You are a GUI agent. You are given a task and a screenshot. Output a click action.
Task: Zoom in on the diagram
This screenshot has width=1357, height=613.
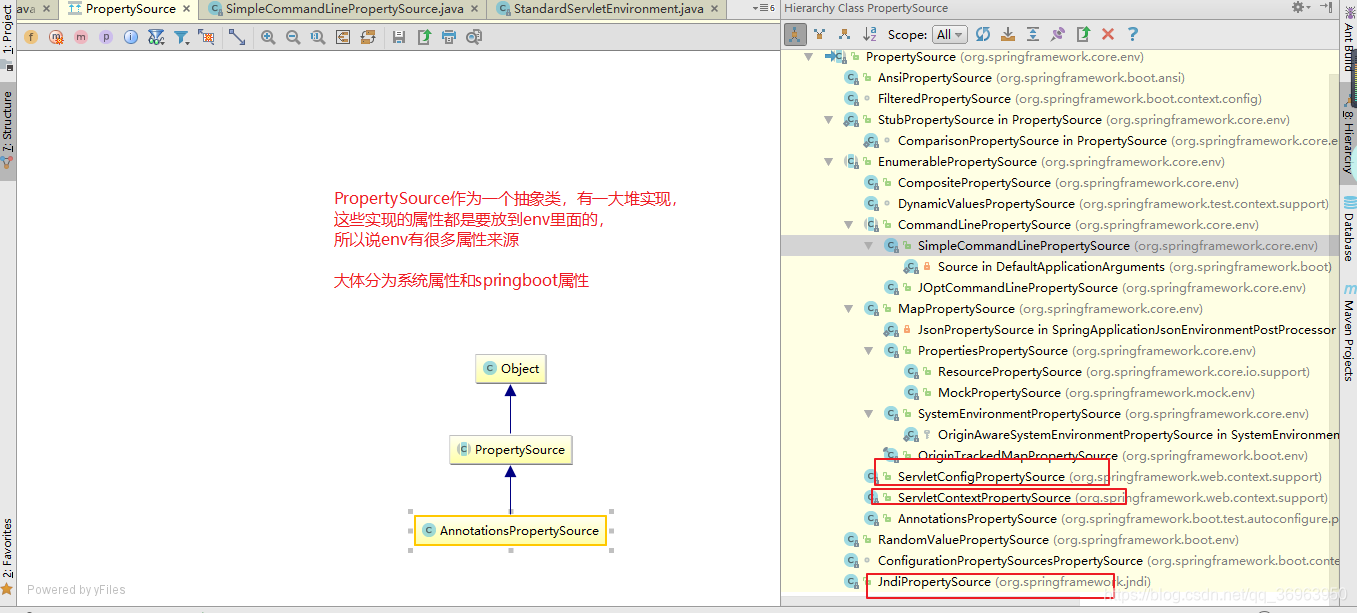tap(267, 34)
